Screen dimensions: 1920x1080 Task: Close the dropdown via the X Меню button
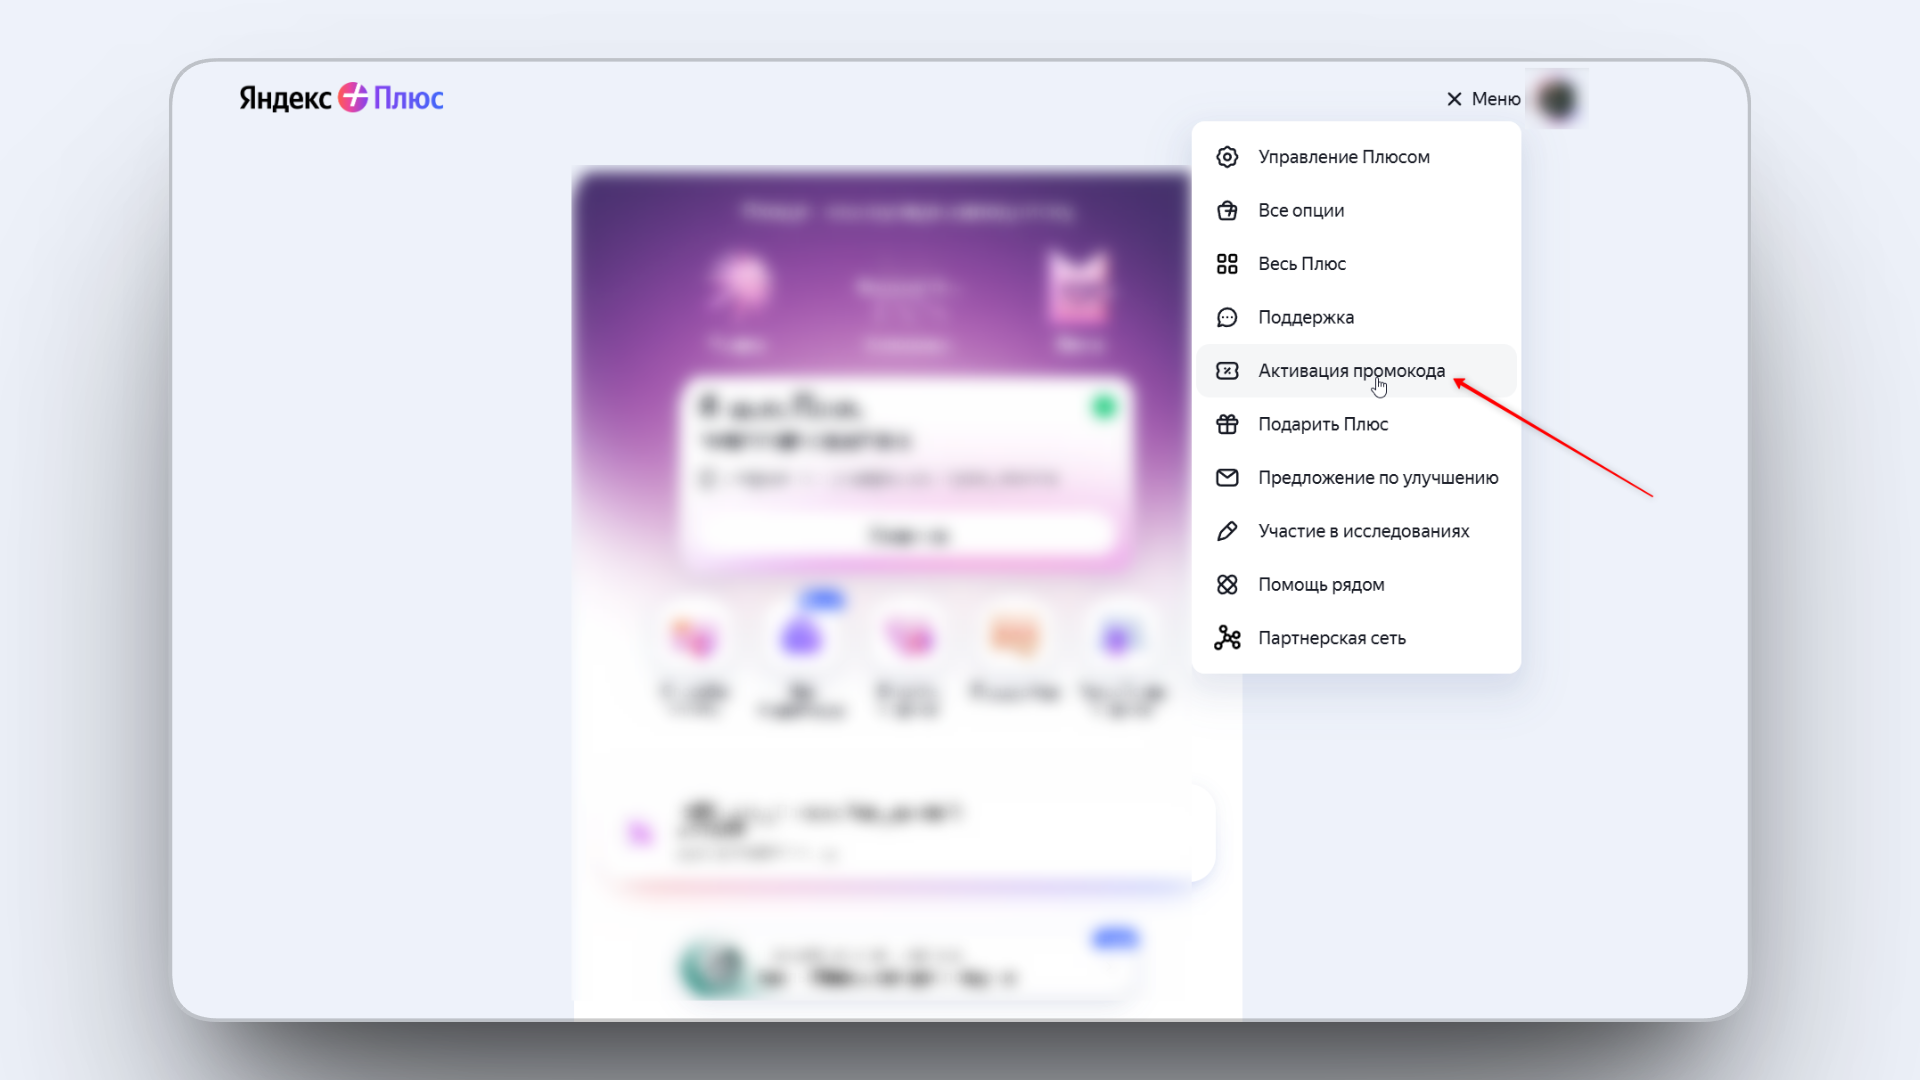click(x=1482, y=99)
